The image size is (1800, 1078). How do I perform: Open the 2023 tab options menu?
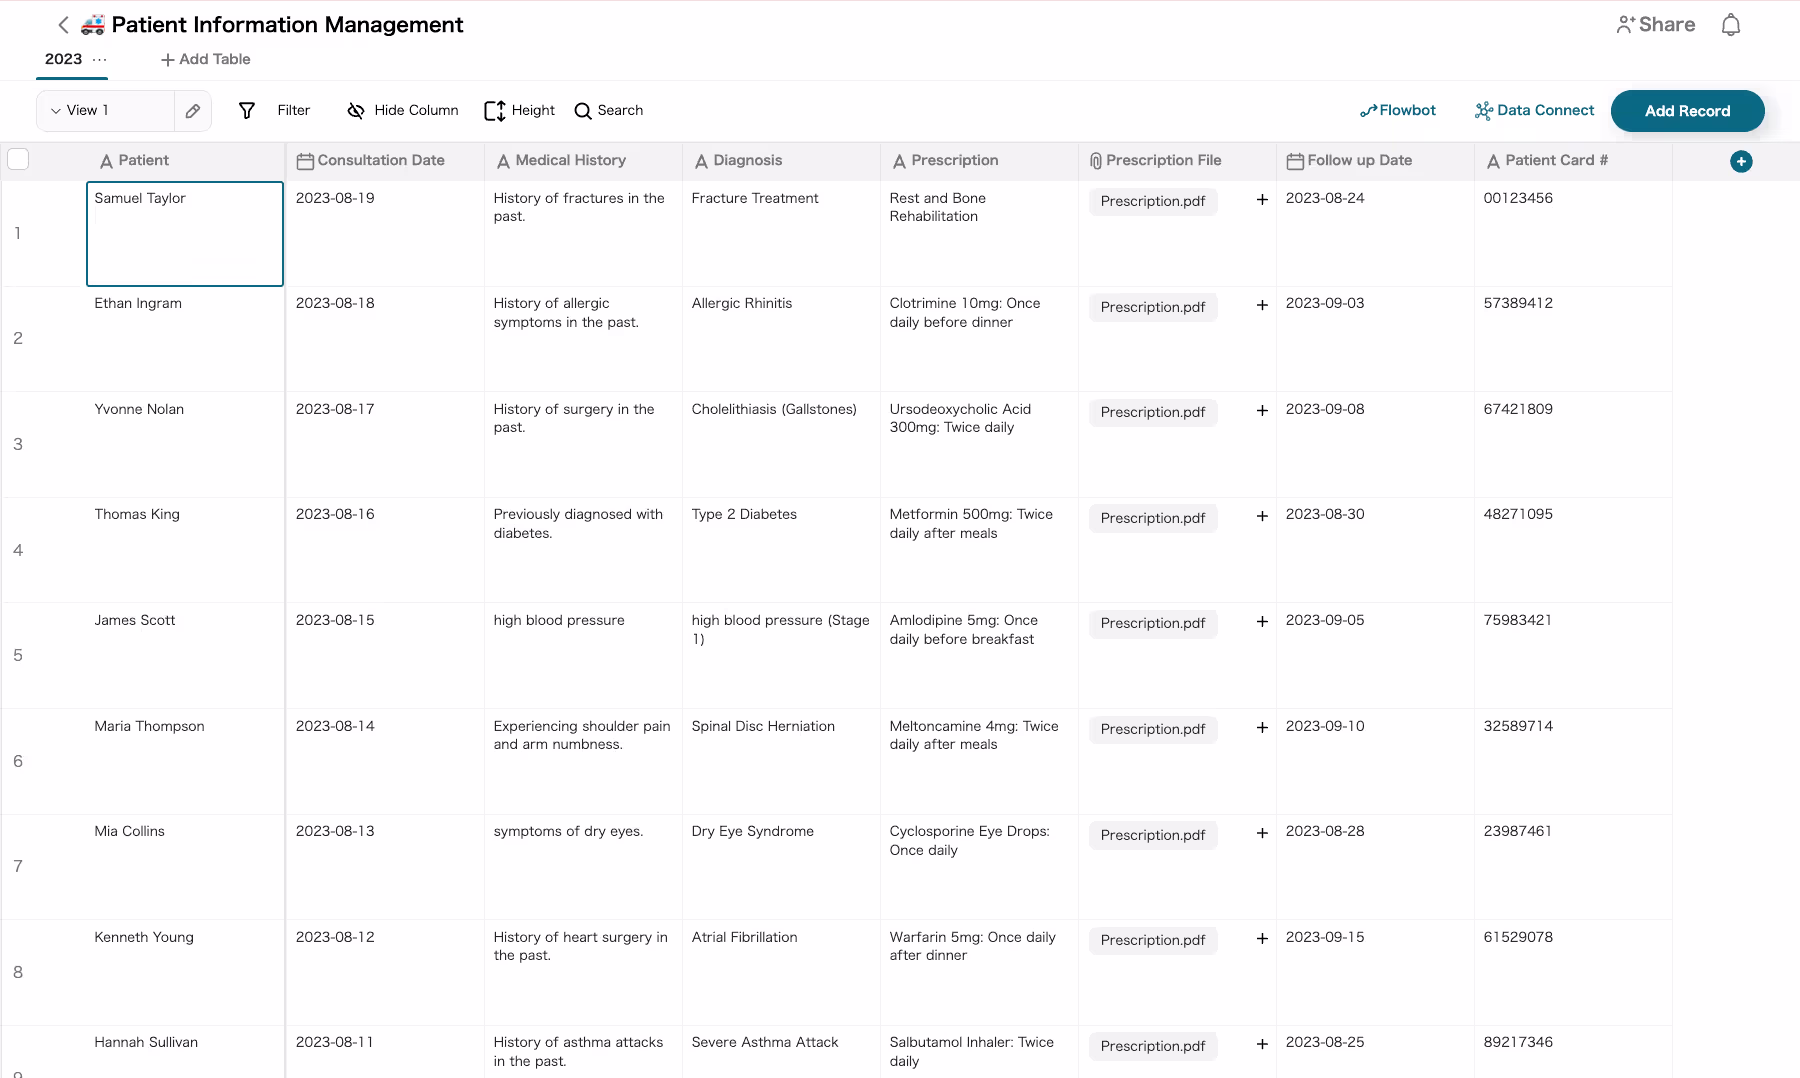(100, 60)
